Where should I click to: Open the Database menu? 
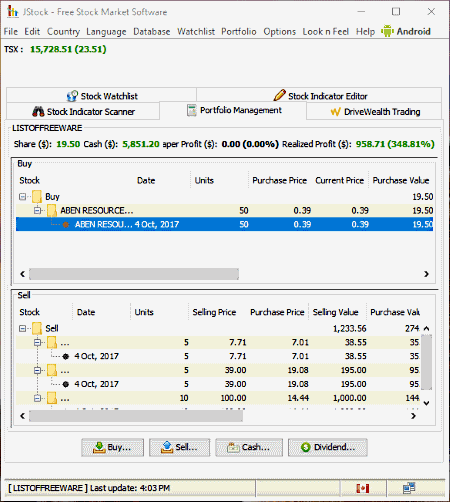[x=152, y=32]
